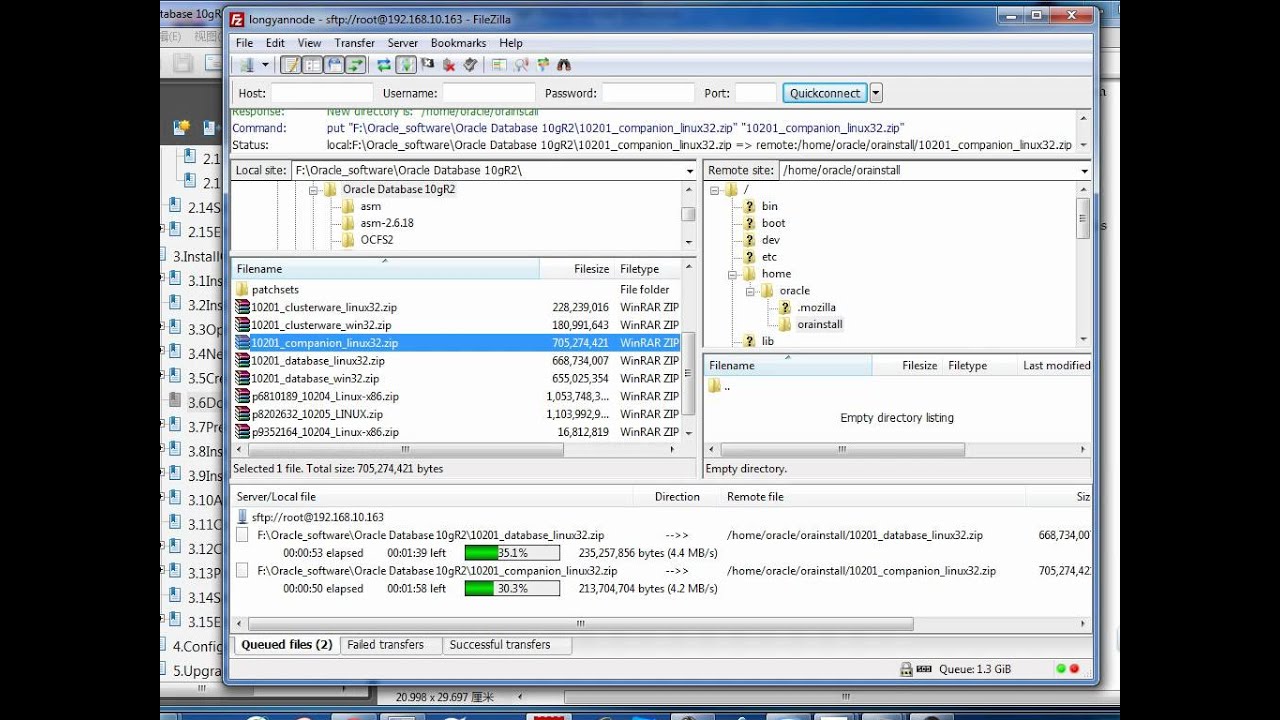Viewport: 1280px width, 720px height.
Task: Click the 35.1% transfer progress bar
Action: [512, 553]
